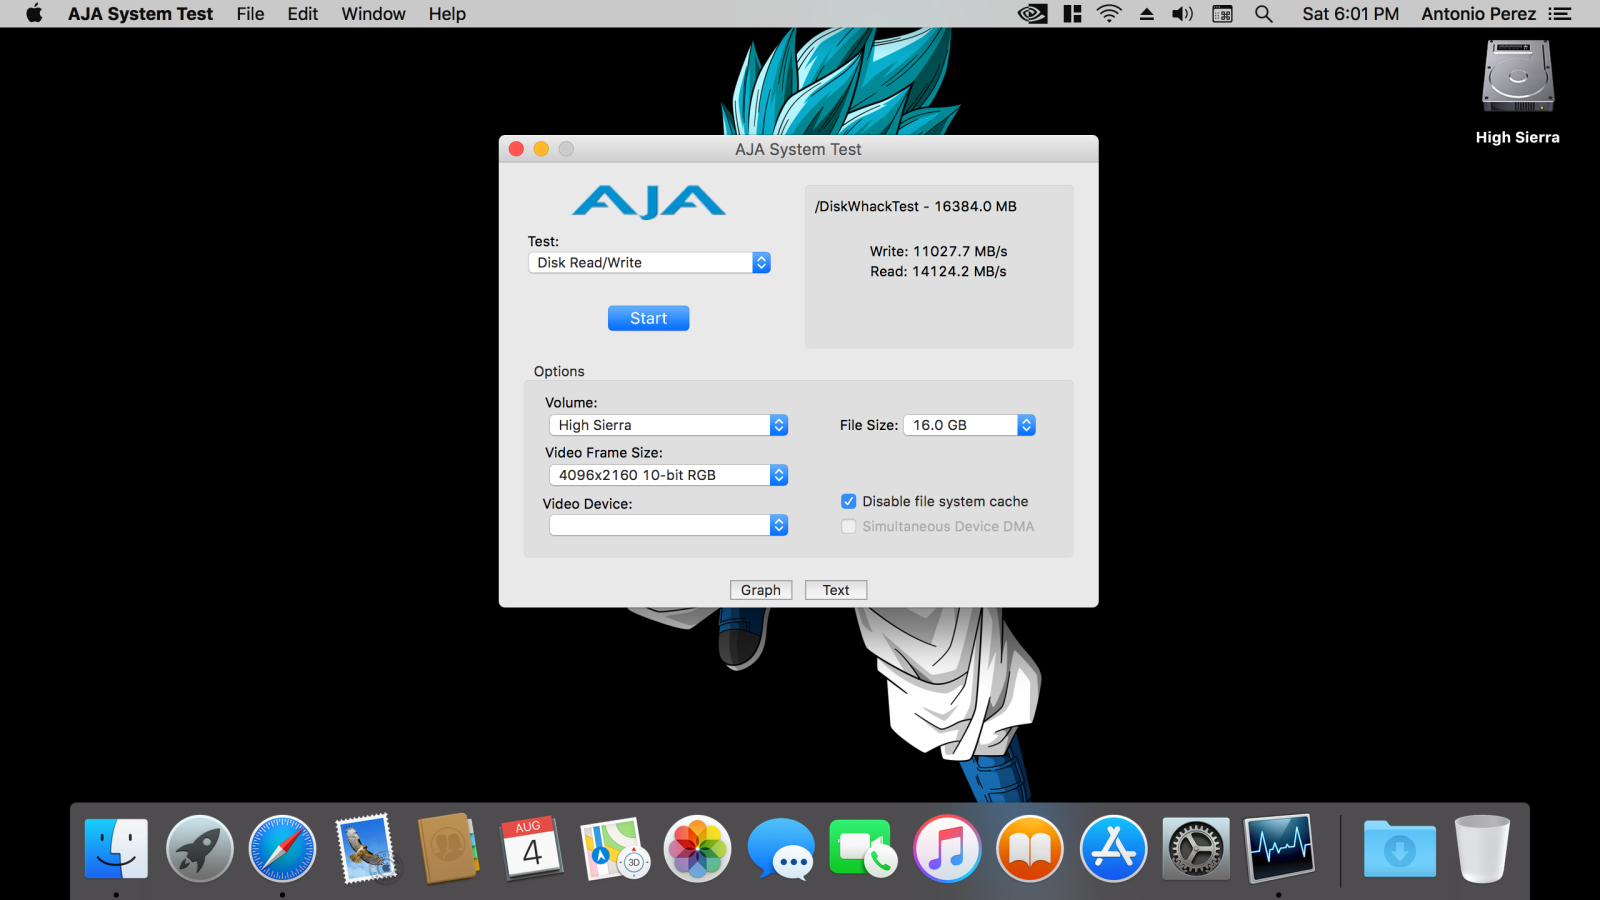Open Contacts book icon in Dock
The image size is (1600, 900).
pyautogui.click(x=448, y=849)
